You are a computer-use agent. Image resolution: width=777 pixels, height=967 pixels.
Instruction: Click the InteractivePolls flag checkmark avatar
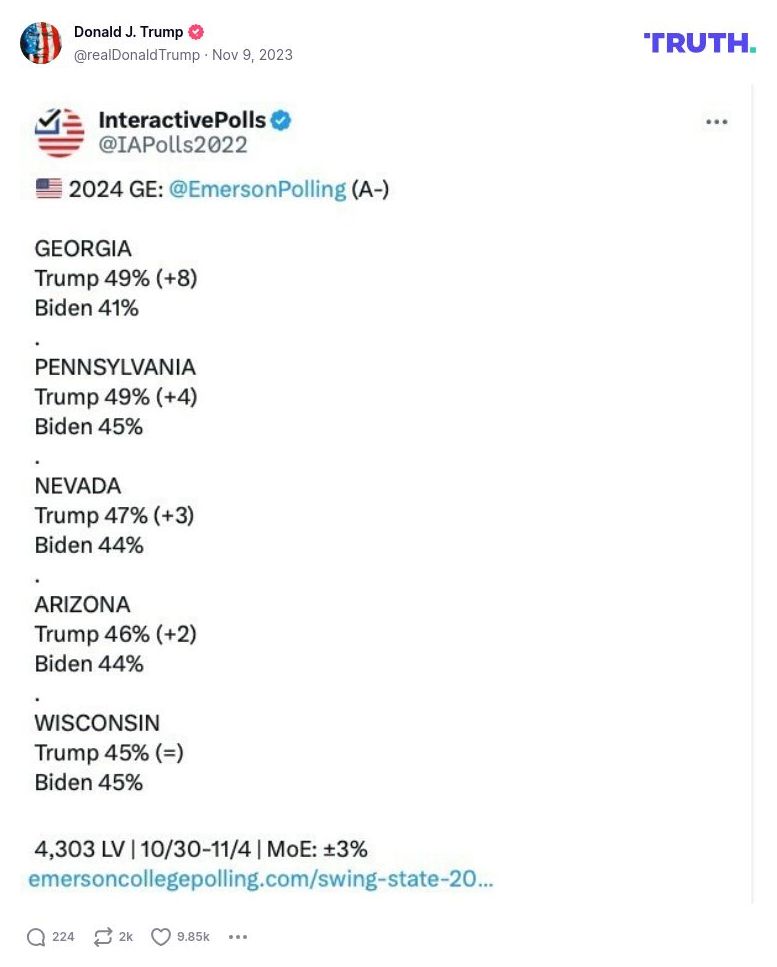click(60, 133)
